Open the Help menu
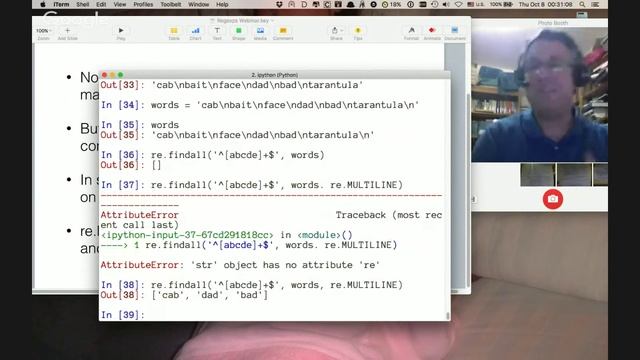The height and width of the screenshot is (360, 640). coord(222,4)
